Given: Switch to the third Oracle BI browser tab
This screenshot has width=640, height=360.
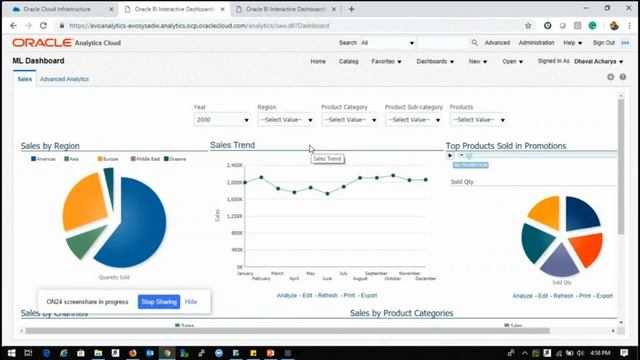Looking at the screenshot, I should pos(286,9).
